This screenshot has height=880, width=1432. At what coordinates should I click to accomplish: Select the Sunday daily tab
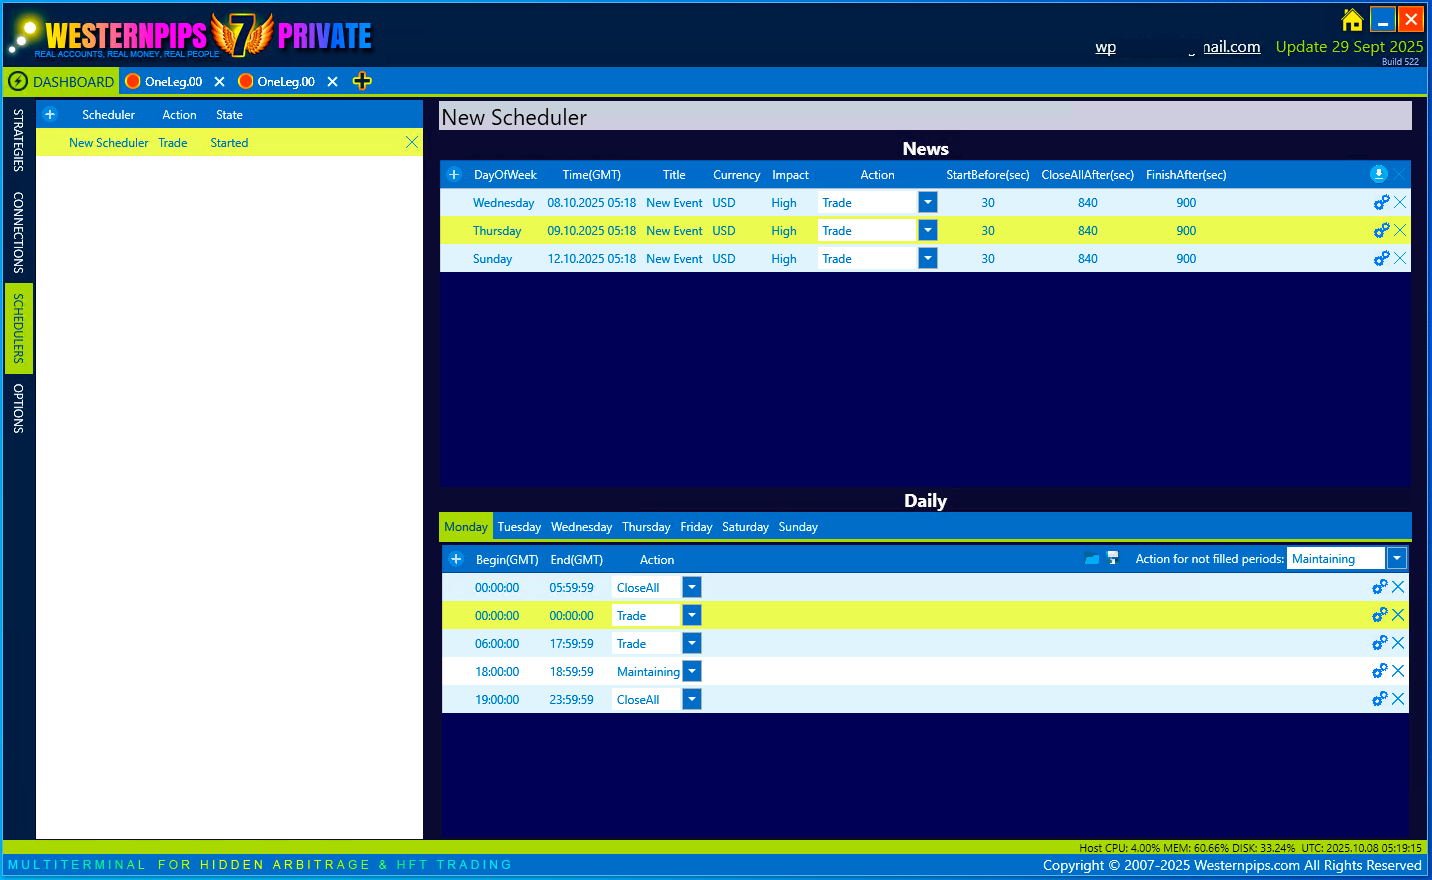point(798,527)
